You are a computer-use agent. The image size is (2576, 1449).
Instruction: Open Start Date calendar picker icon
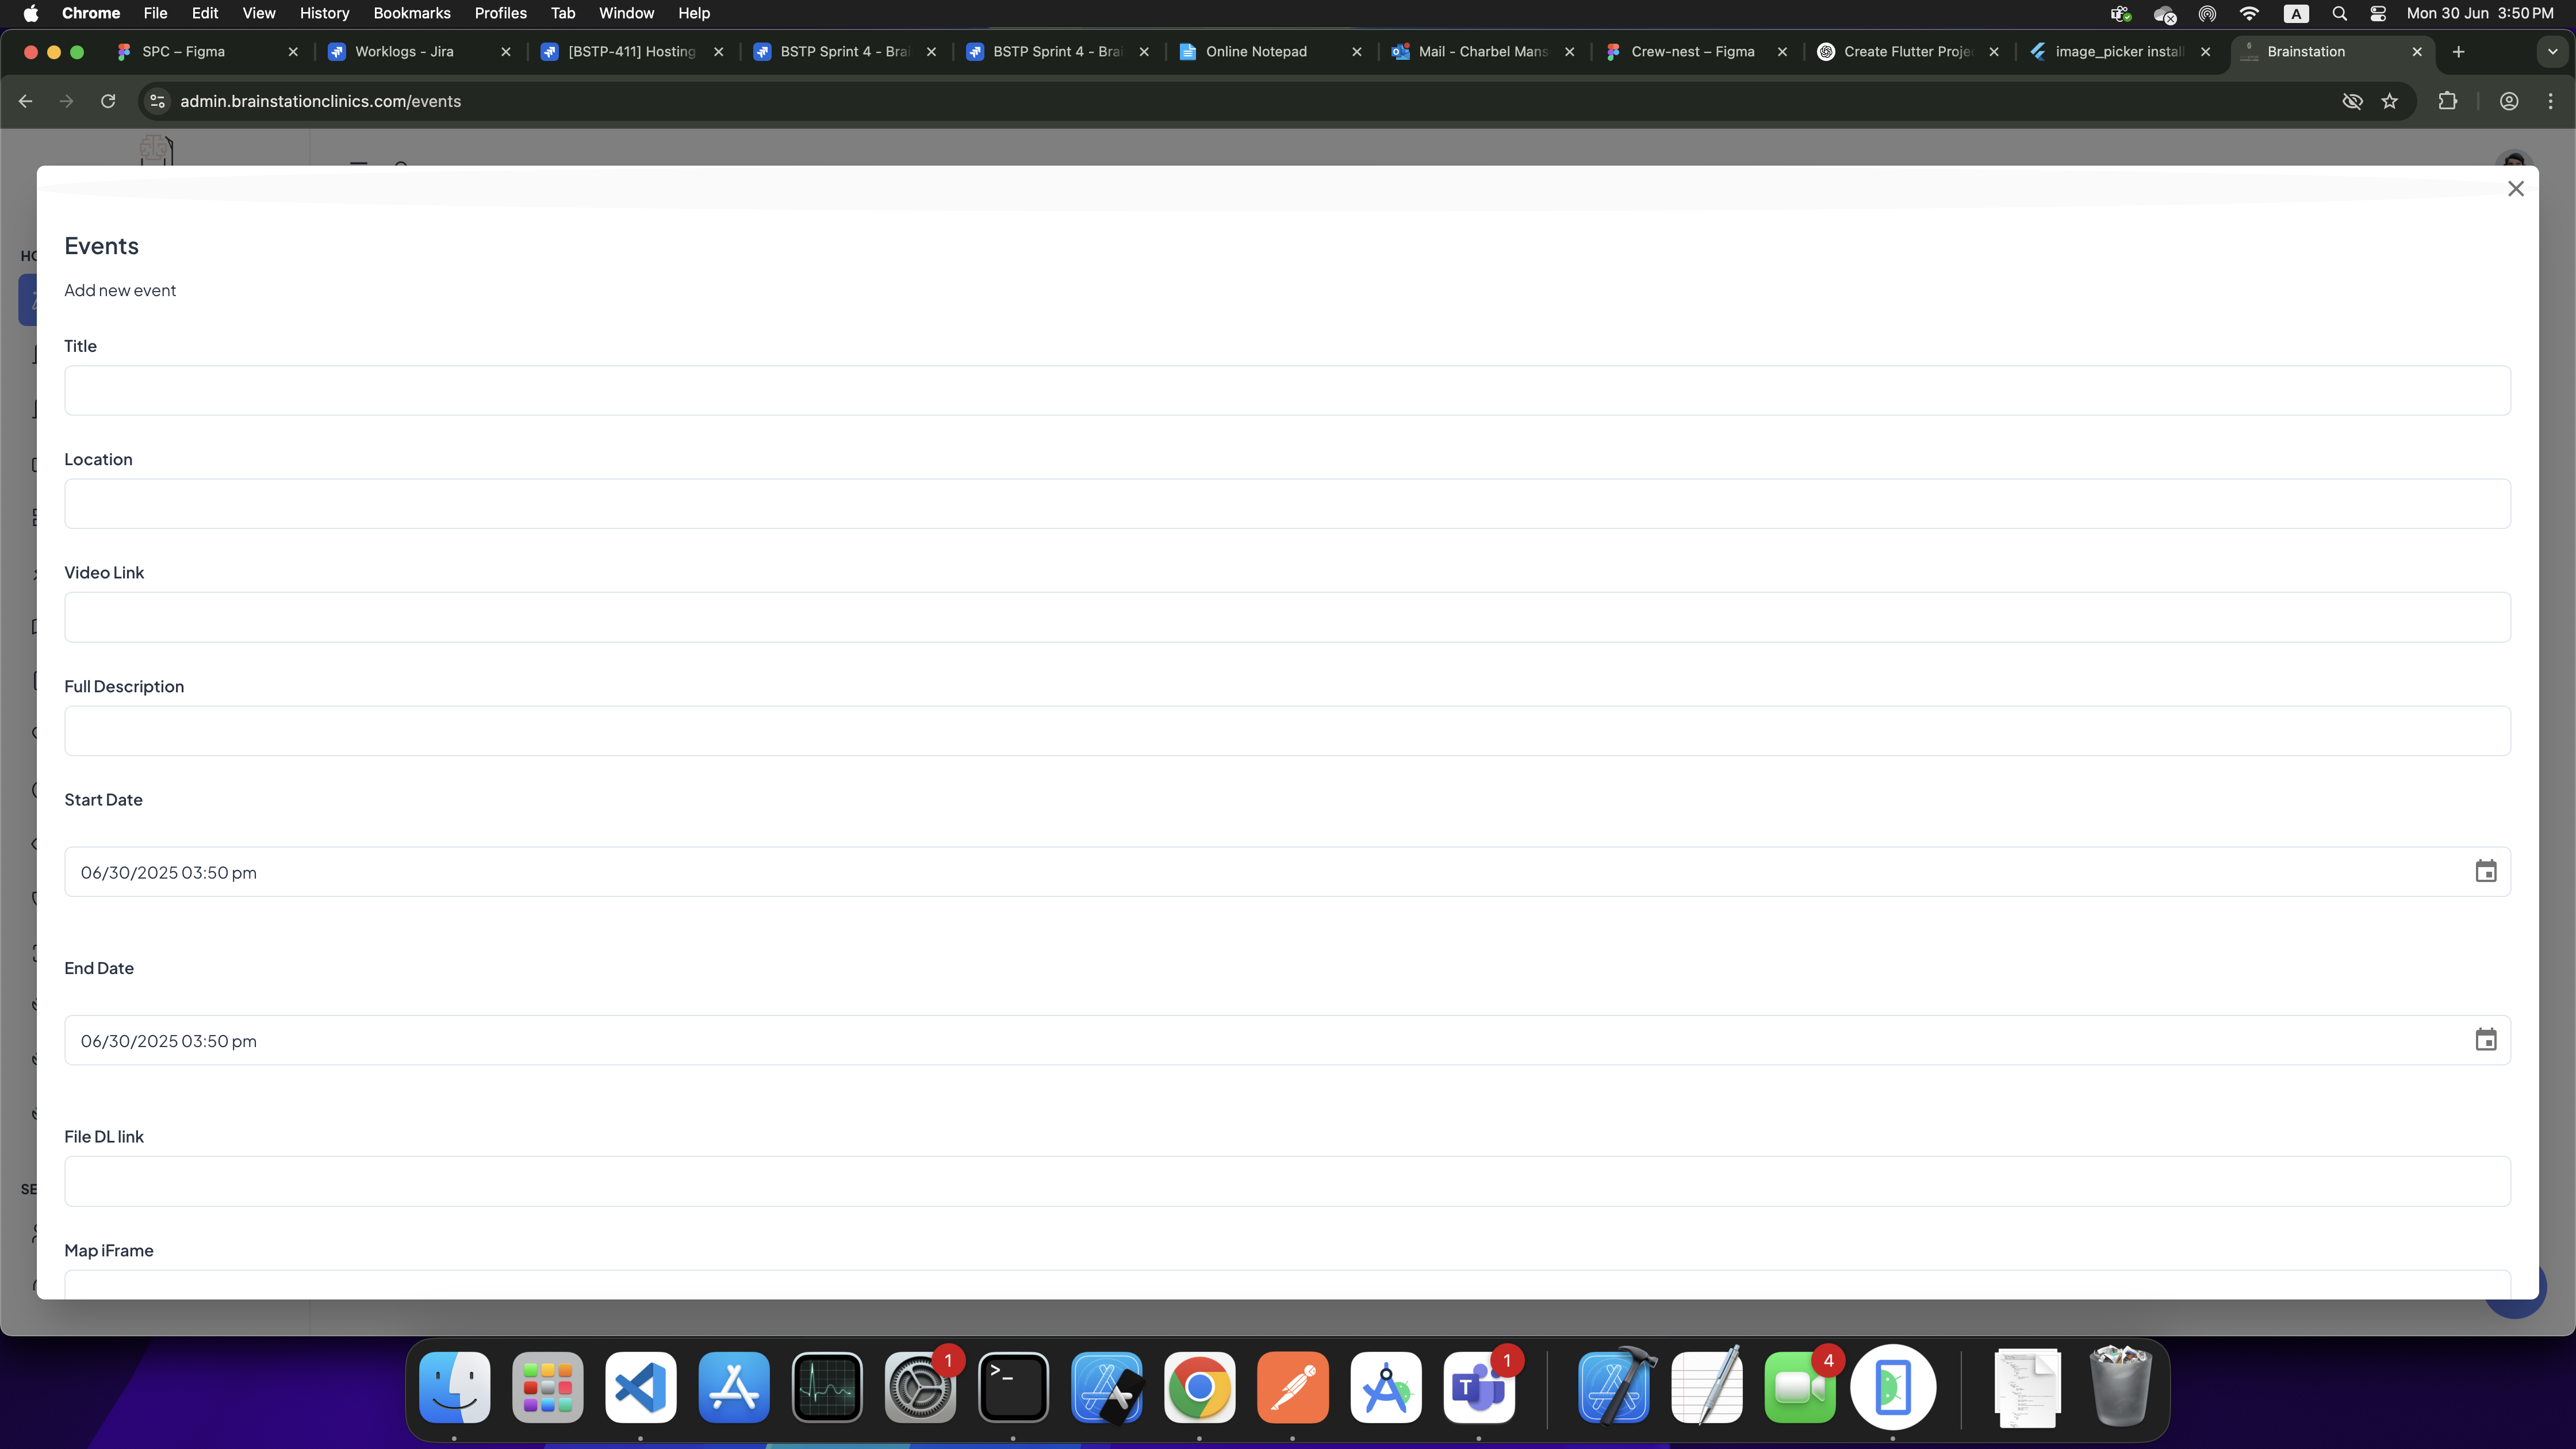pyautogui.click(x=2485, y=871)
